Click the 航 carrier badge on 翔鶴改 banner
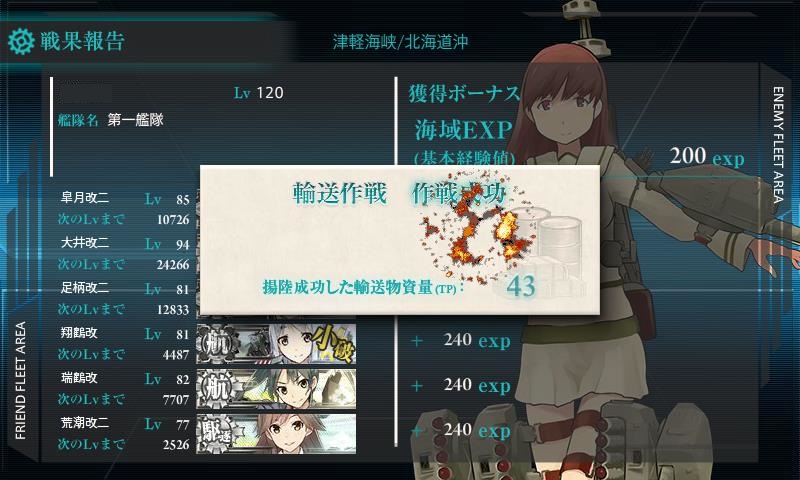Screen dimensions: 800x480 coord(217,344)
